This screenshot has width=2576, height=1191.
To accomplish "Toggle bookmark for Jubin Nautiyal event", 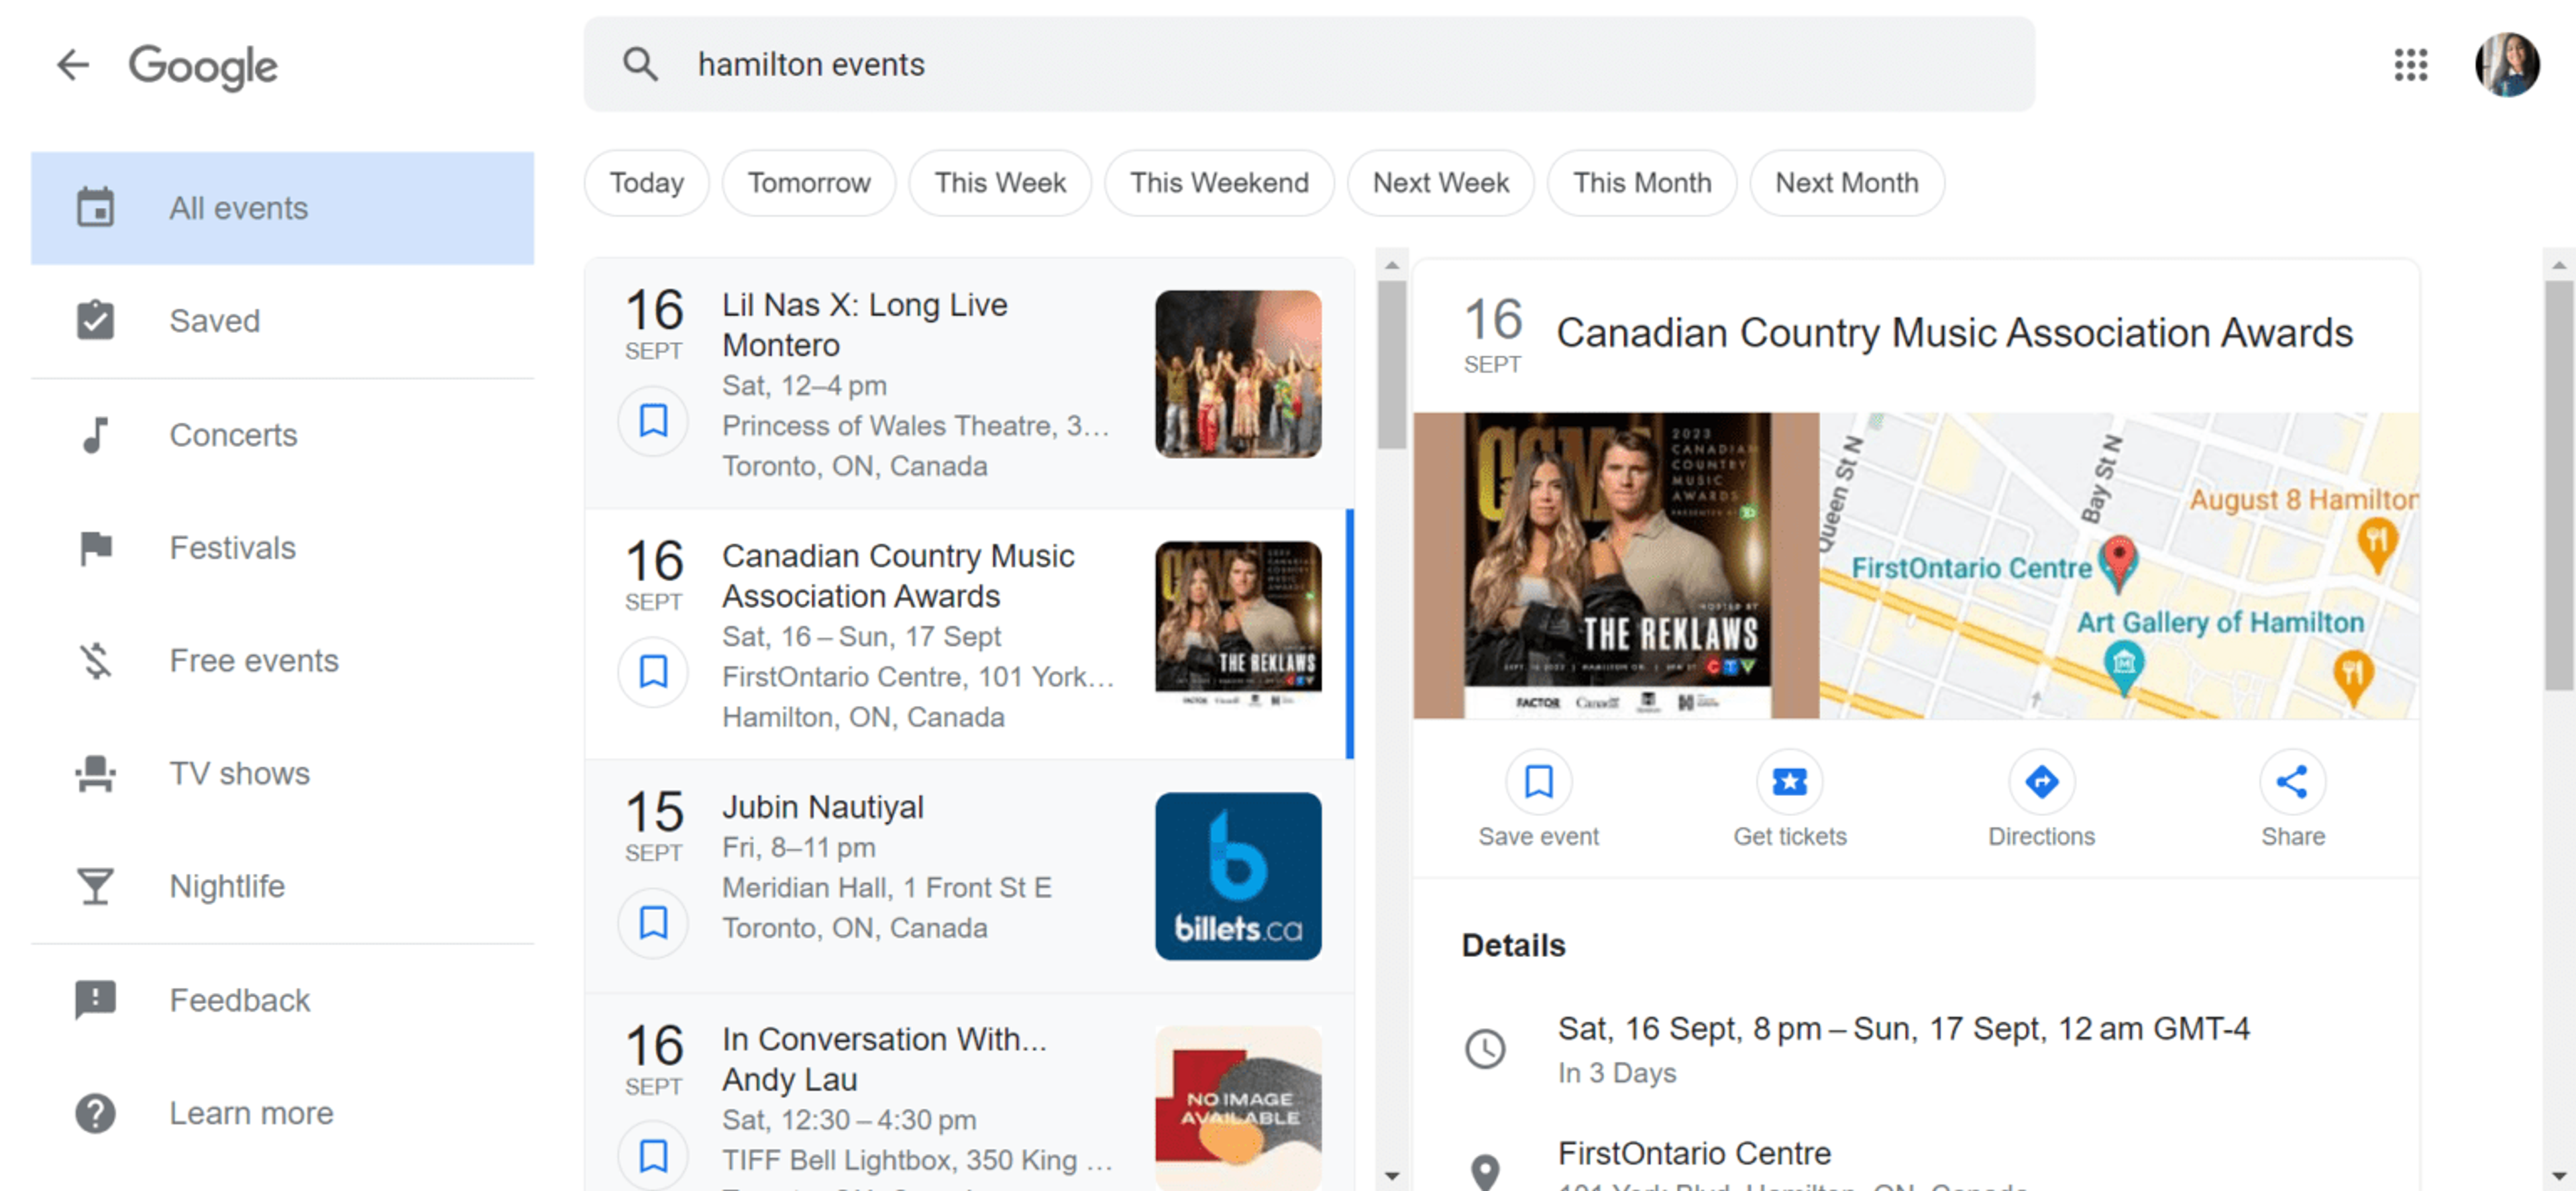I will pos(653,922).
